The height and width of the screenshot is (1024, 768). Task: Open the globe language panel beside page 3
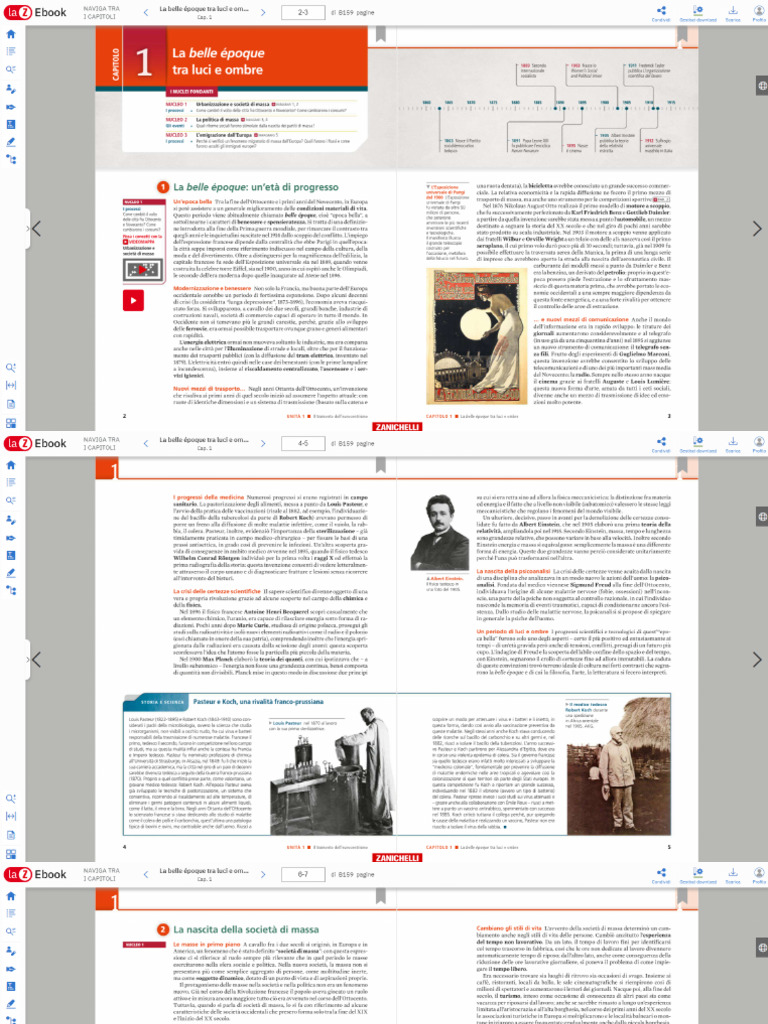[x=762, y=86]
